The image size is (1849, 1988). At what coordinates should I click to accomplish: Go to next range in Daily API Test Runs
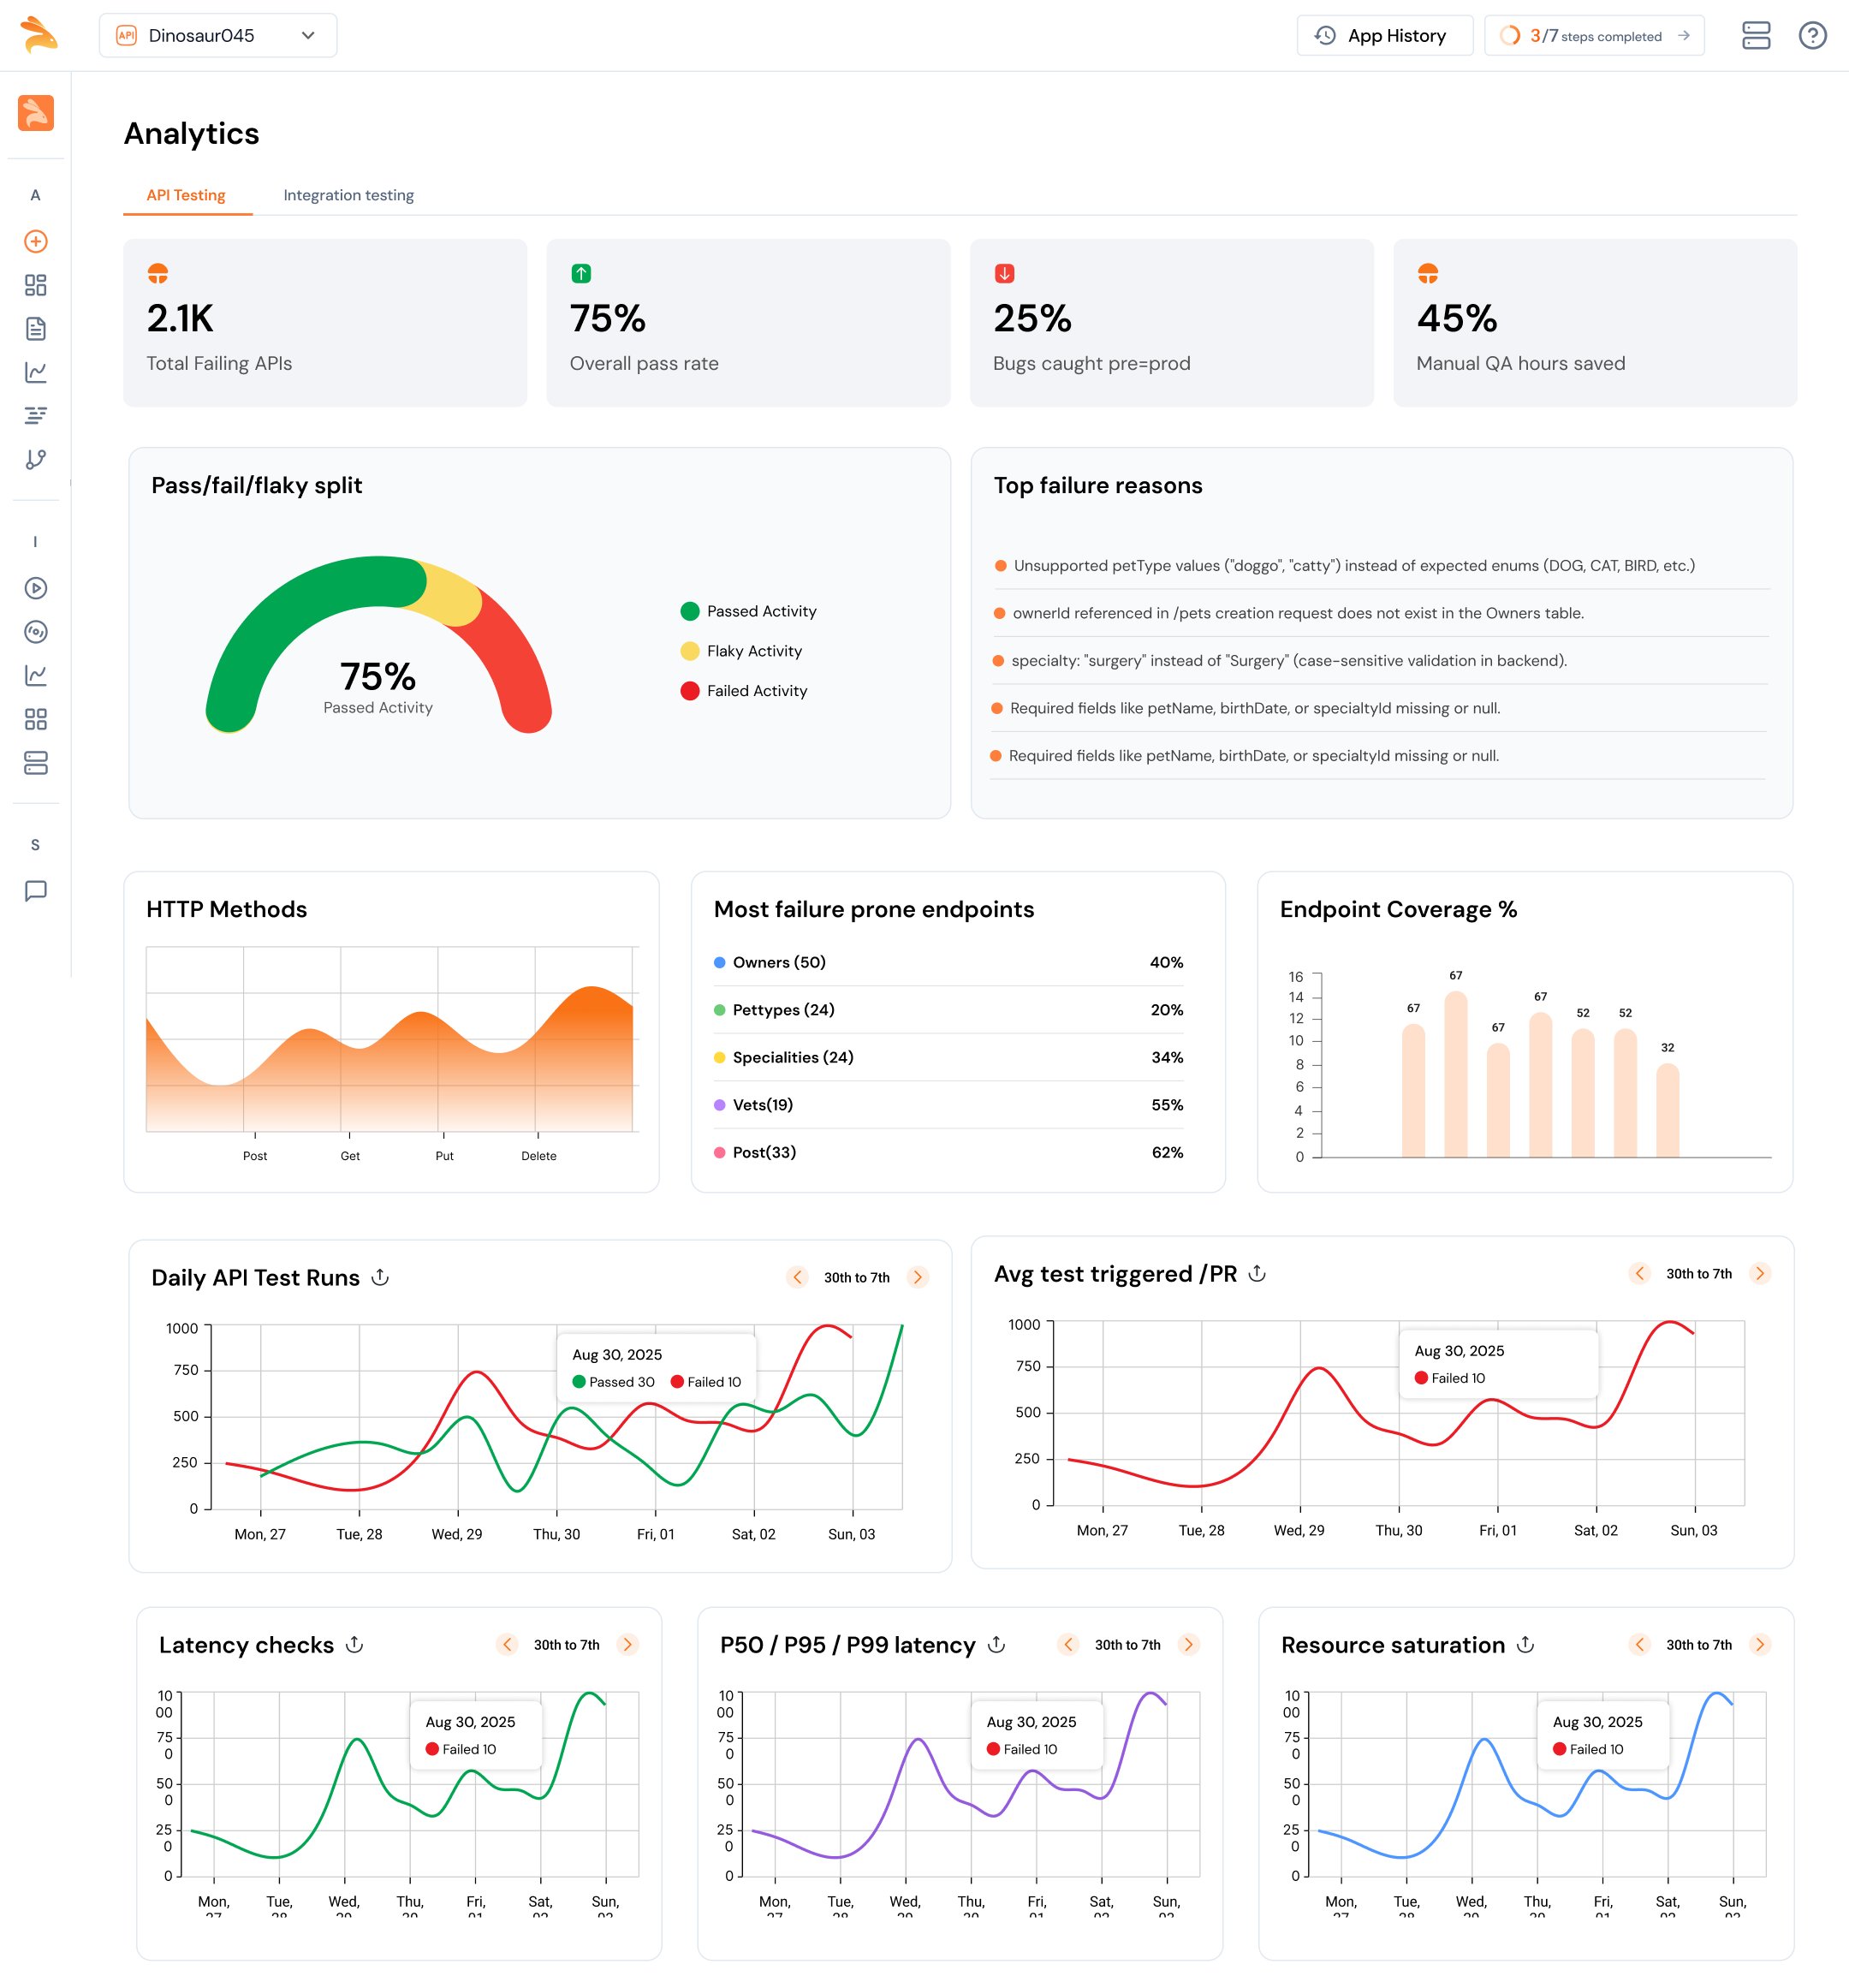[x=917, y=1277]
